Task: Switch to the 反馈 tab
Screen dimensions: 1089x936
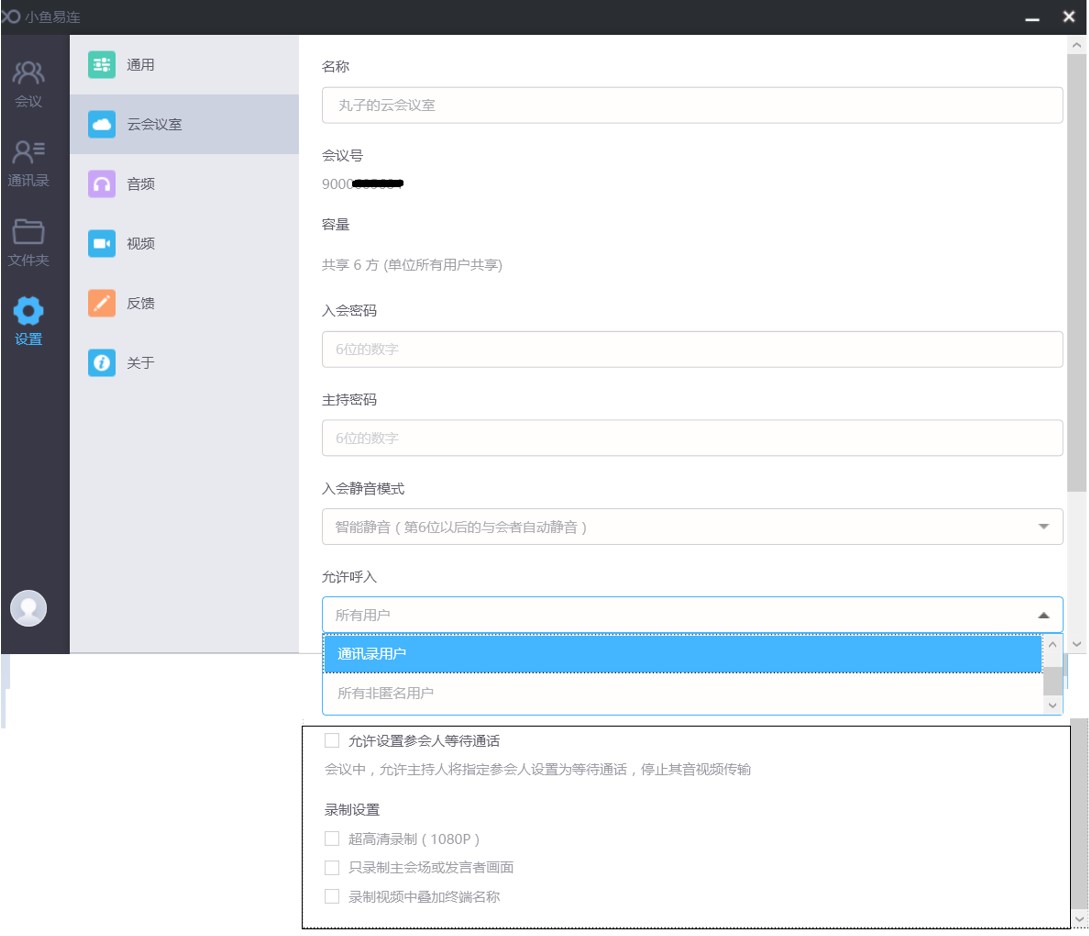Action: 185,303
